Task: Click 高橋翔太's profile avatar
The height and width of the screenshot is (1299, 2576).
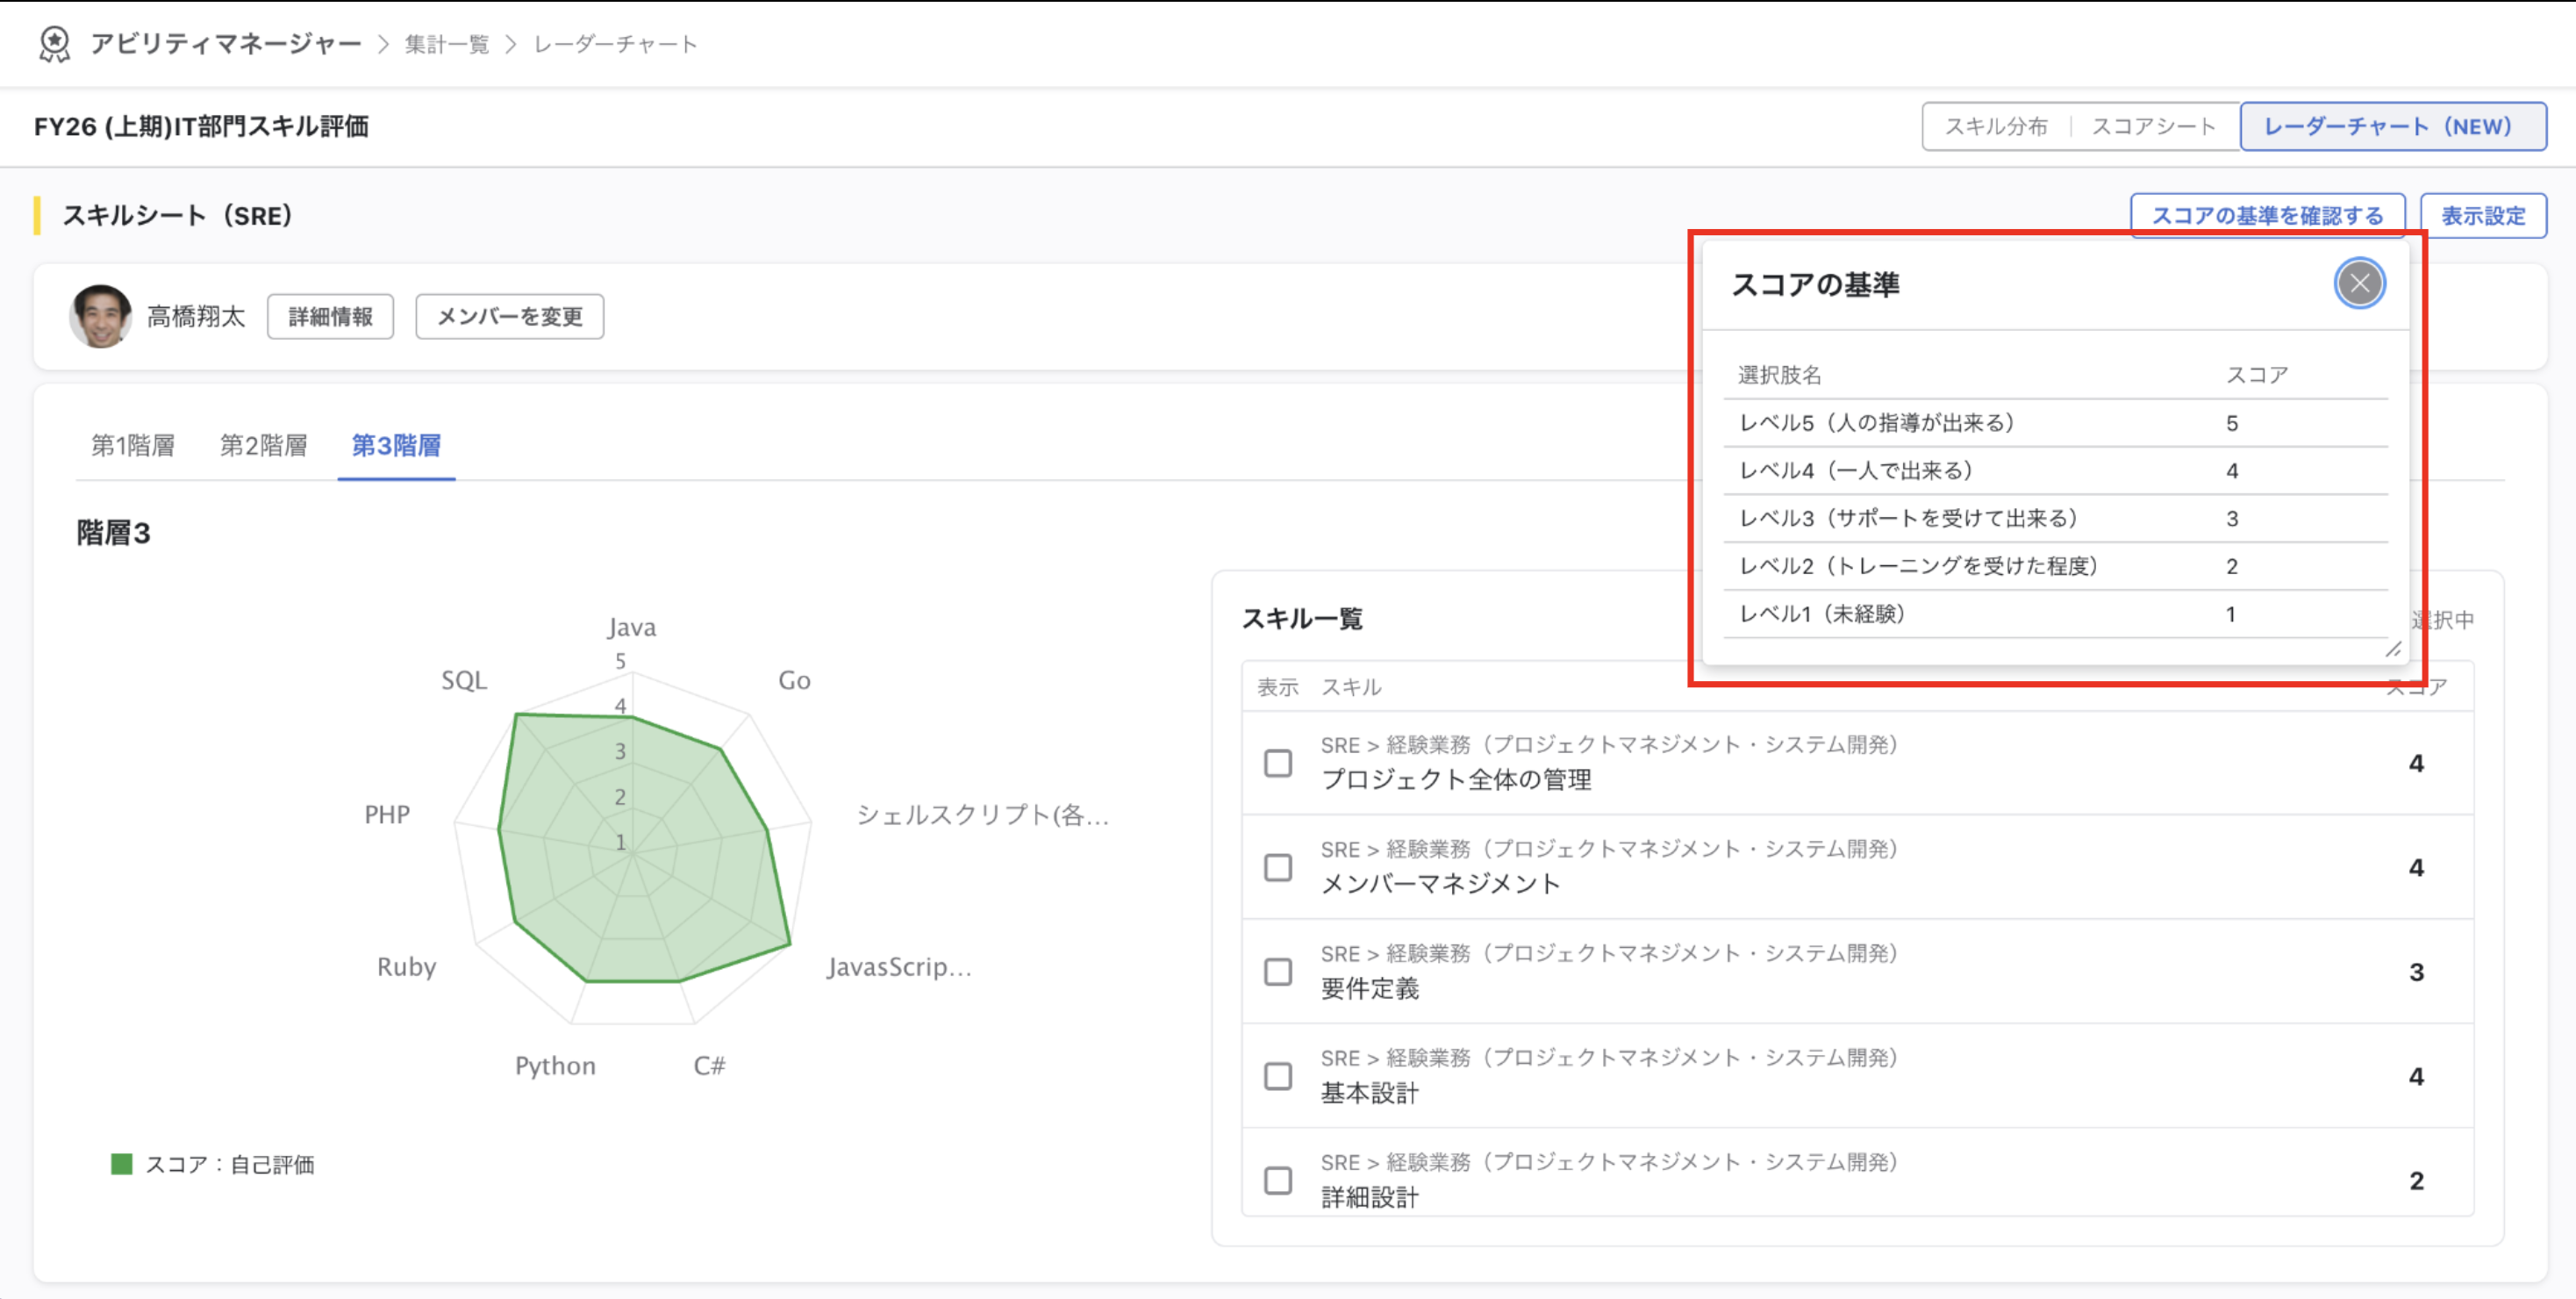Action: tap(100, 316)
